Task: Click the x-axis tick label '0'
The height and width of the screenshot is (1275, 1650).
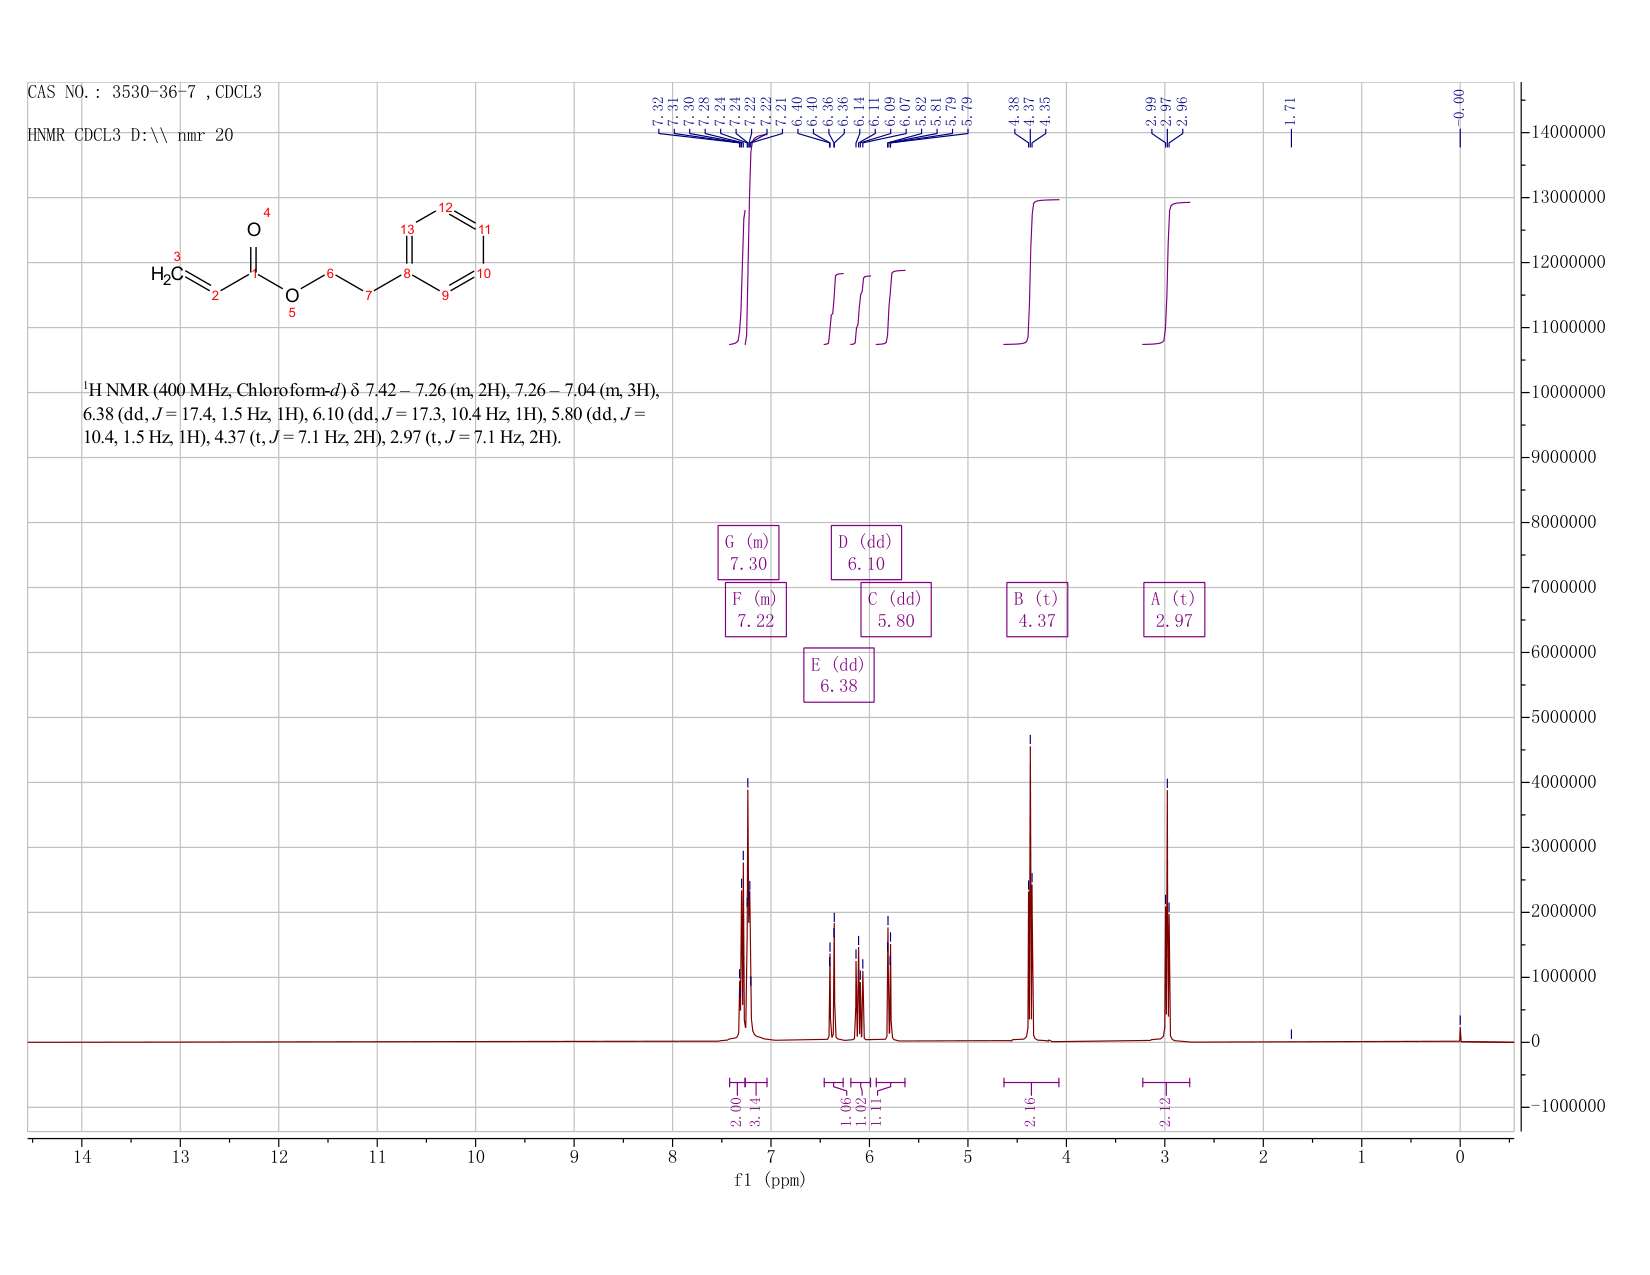Action: [1460, 1157]
